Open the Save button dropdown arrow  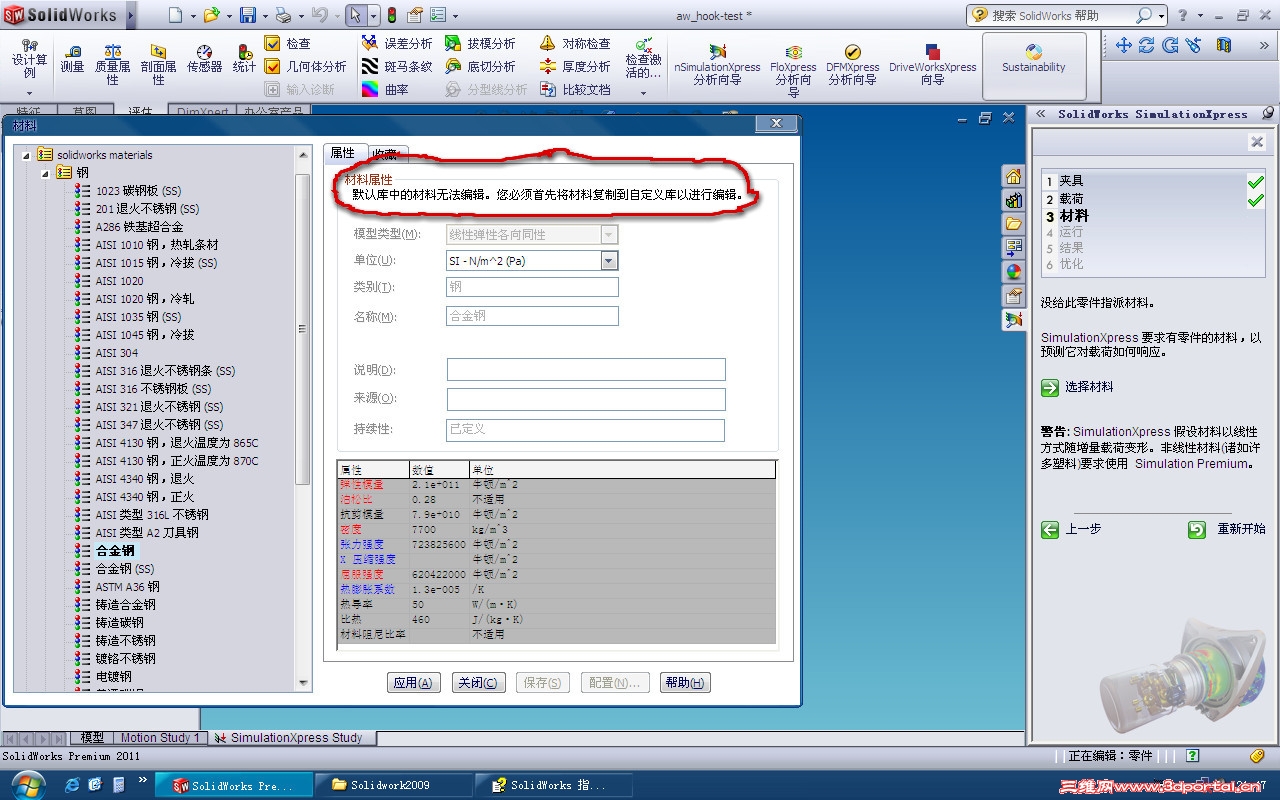[263, 16]
